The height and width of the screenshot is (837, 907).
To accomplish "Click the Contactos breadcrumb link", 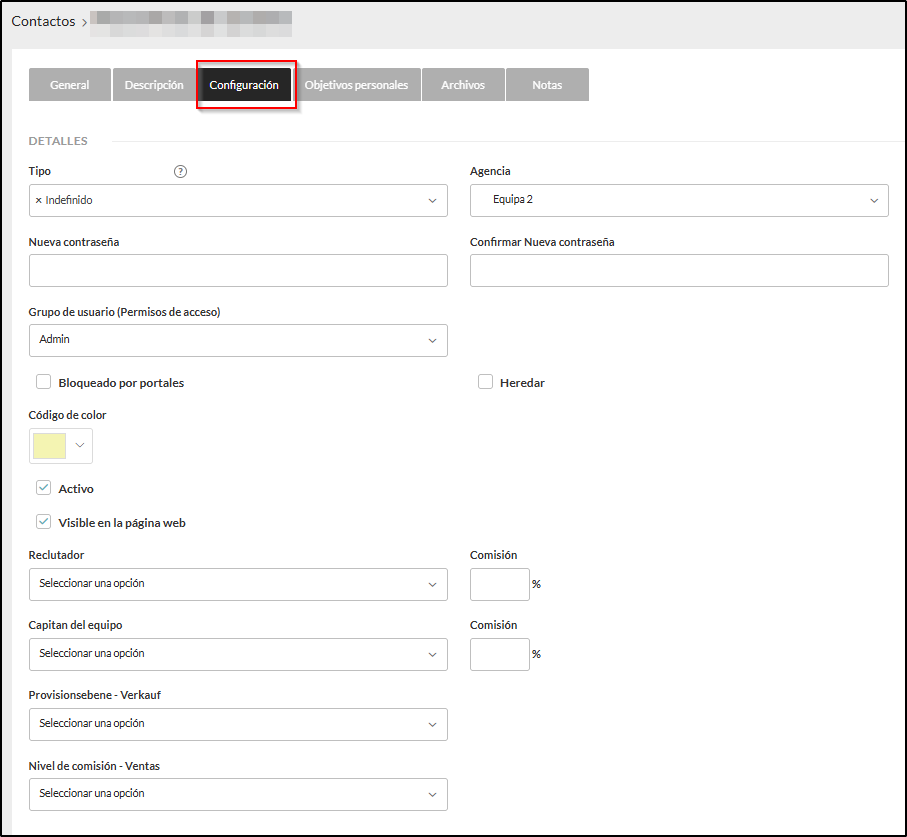I will point(43,21).
